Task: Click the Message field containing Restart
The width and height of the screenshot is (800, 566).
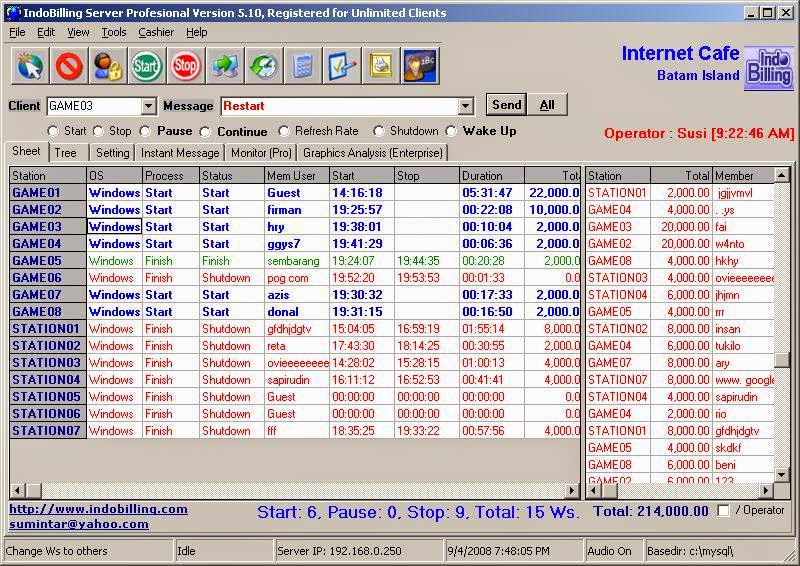Action: click(340, 106)
